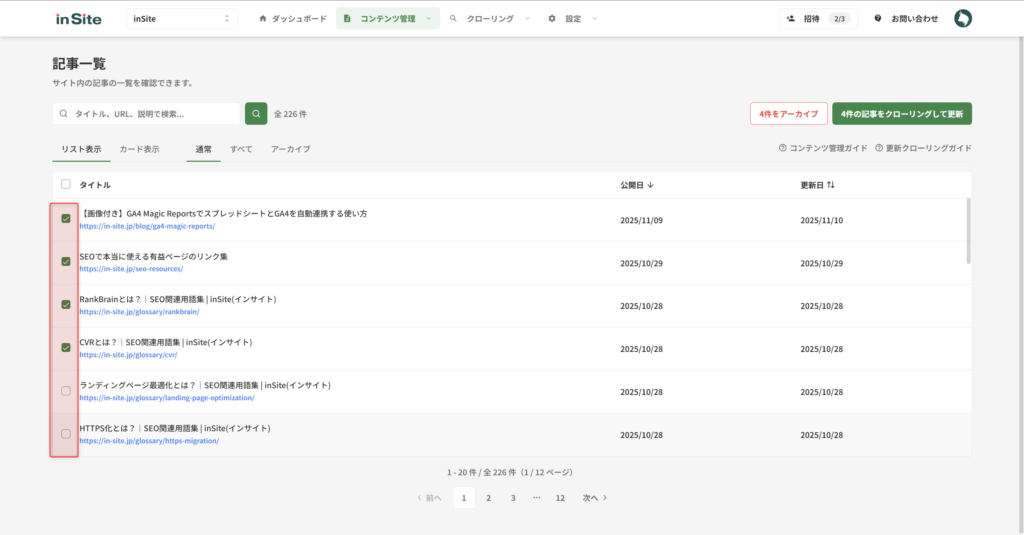Sort by 公開日 descending arrow
The image size is (1024, 535).
pos(650,185)
